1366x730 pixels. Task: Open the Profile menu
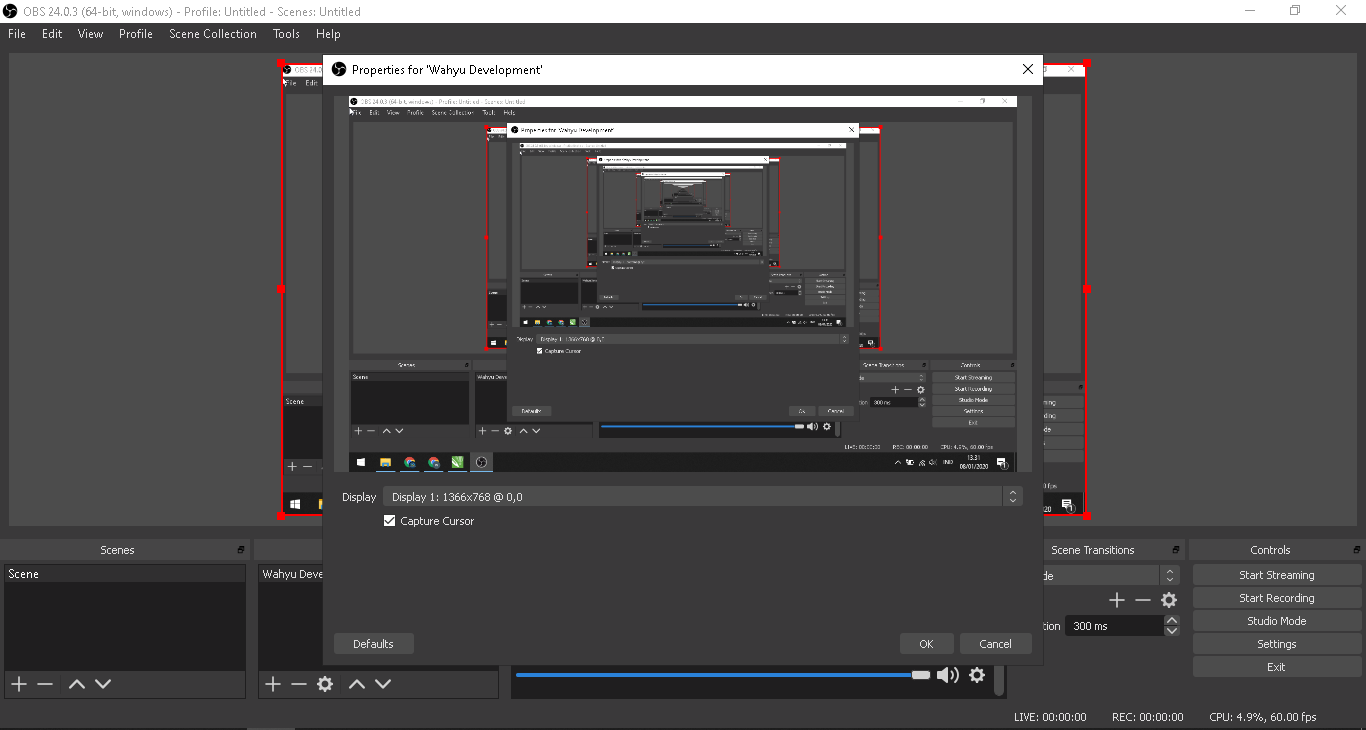(x=136, y=34)
